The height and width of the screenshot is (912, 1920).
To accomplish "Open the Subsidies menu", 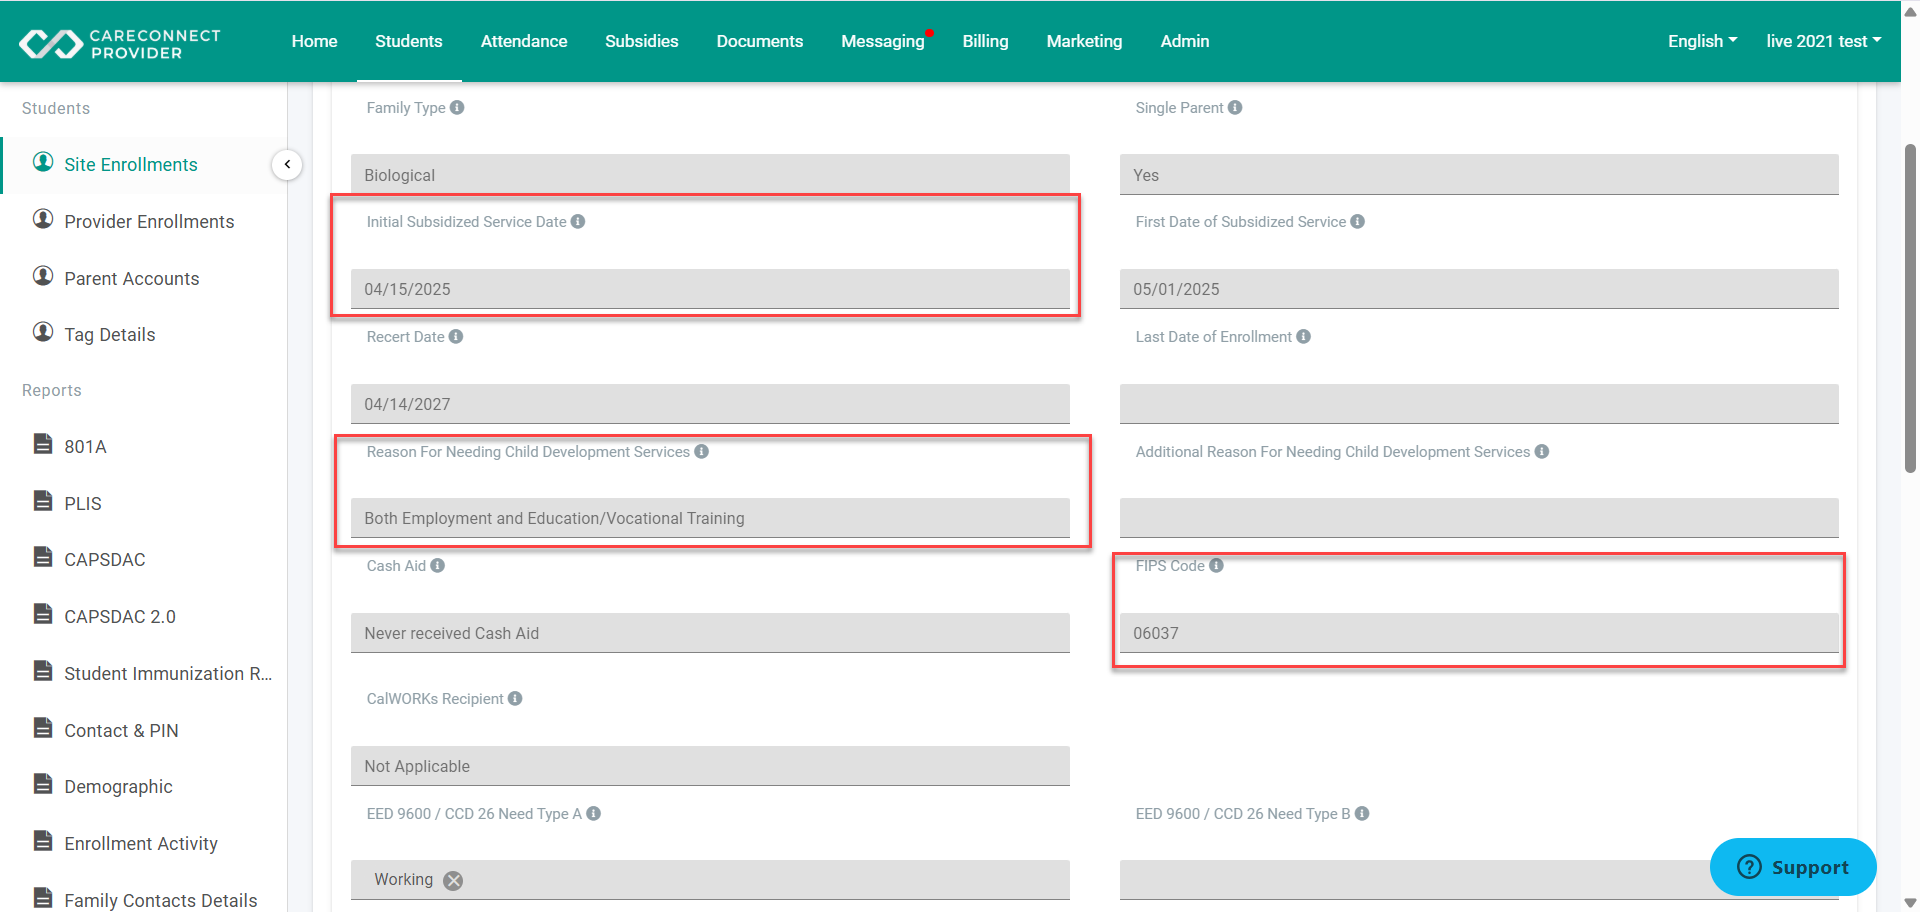I will point(642,41).
